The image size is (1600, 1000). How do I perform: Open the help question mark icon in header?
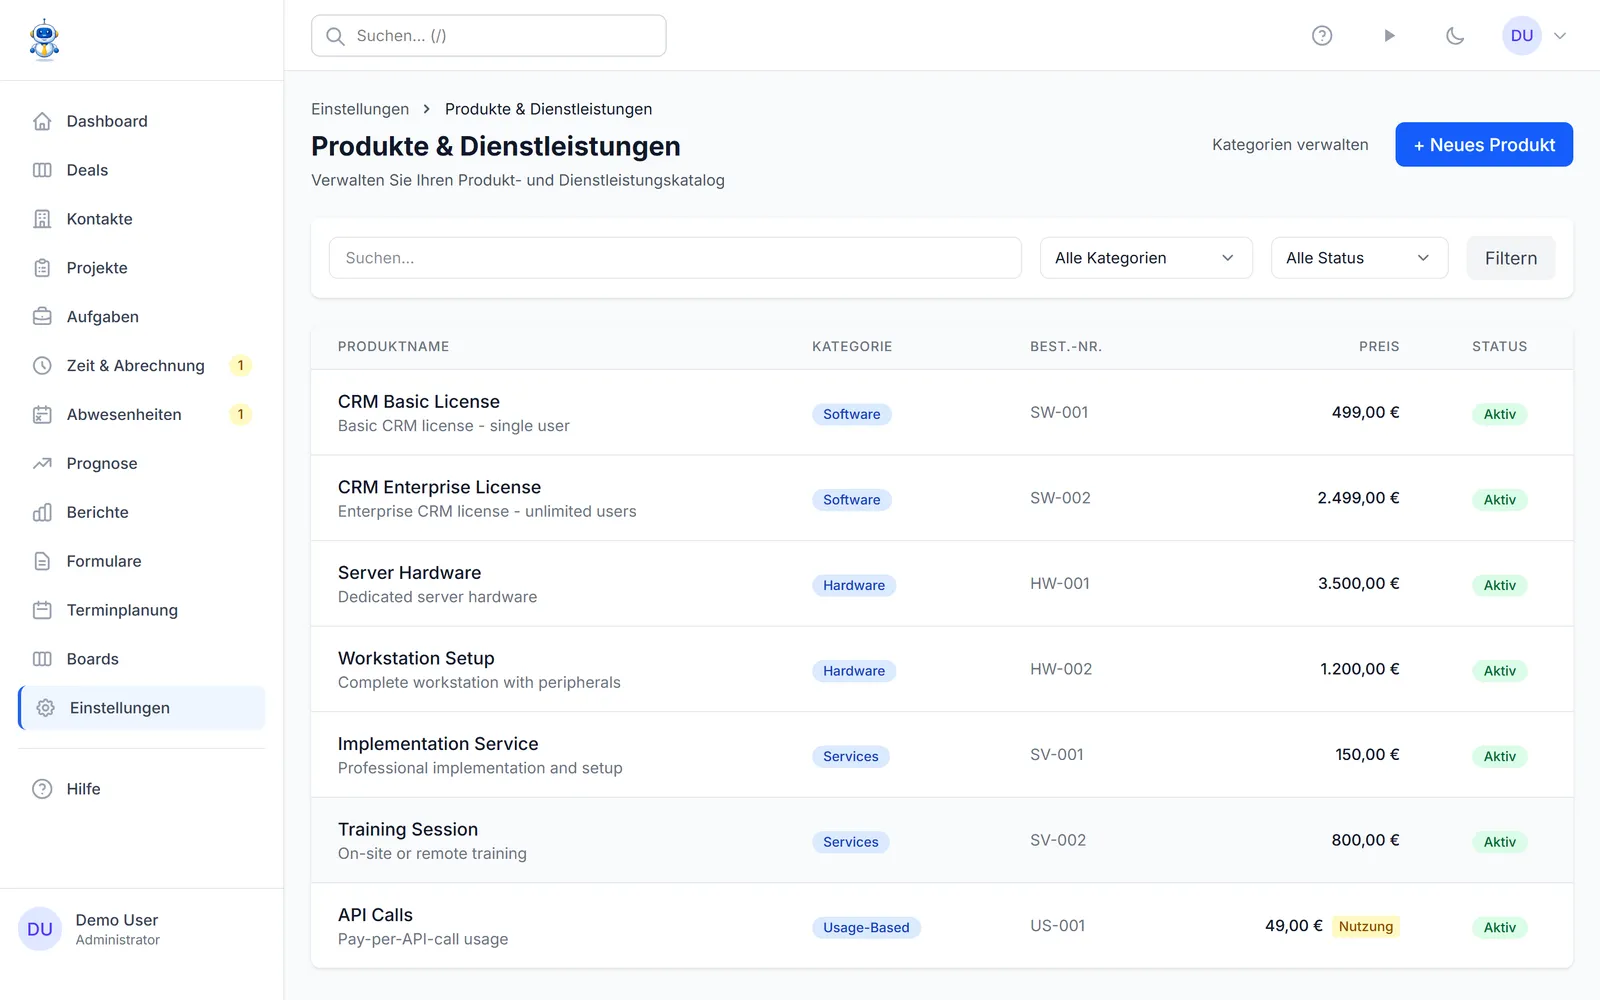[x=1322, y=36]
